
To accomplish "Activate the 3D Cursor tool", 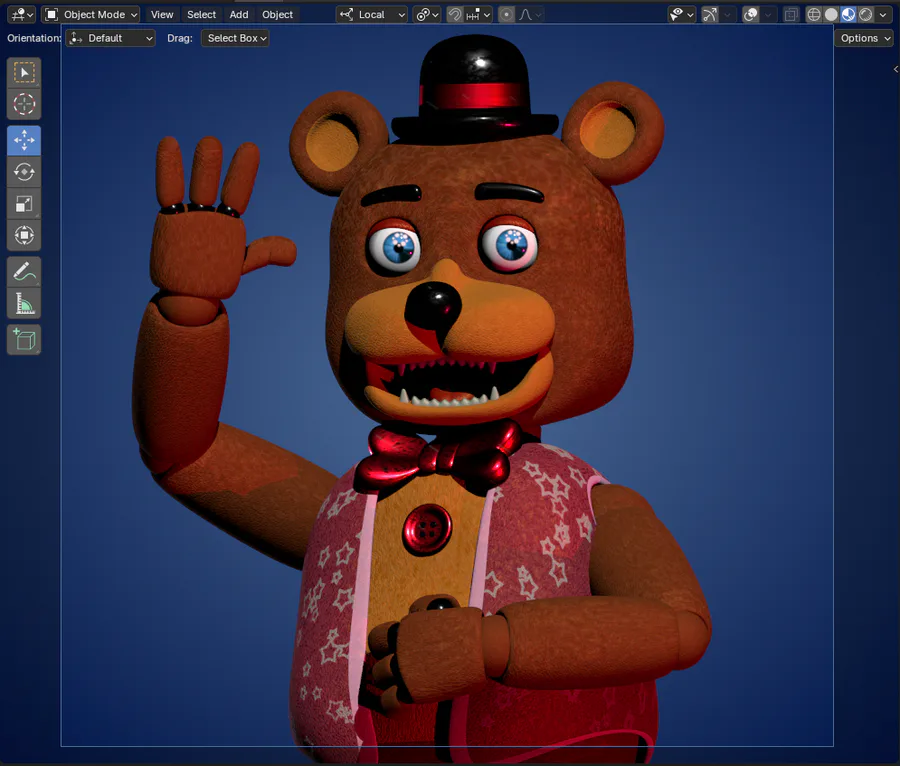I will [x=24, y=104].
